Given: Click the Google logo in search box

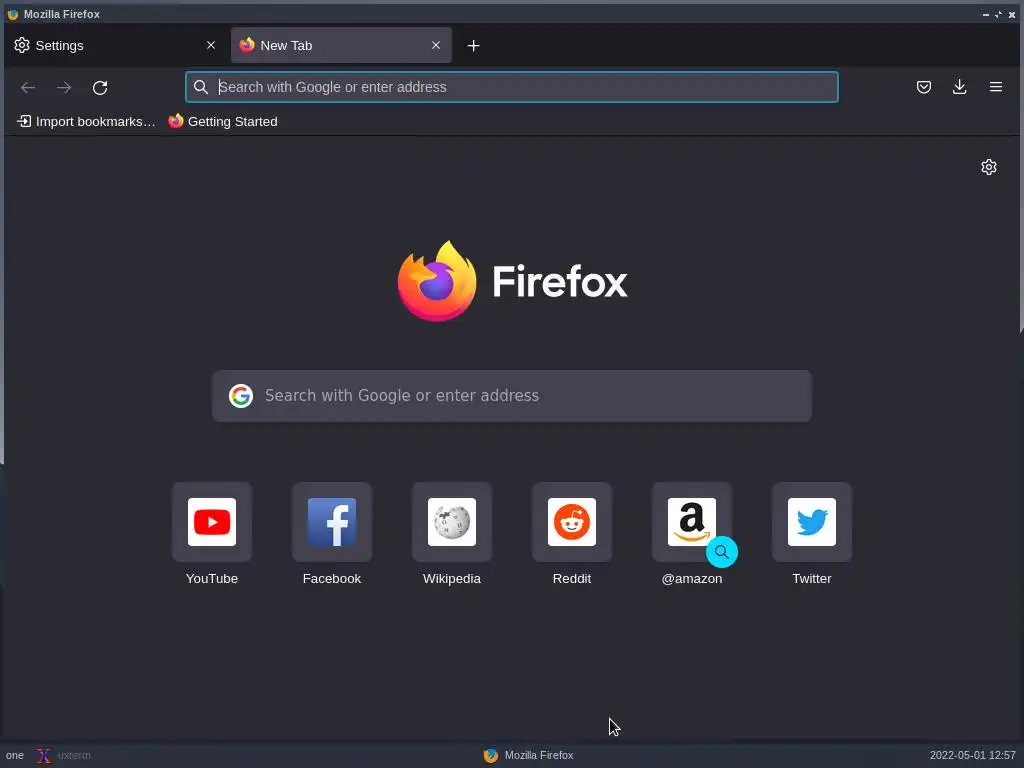Looking at the screenshot, I should point(241,396).
